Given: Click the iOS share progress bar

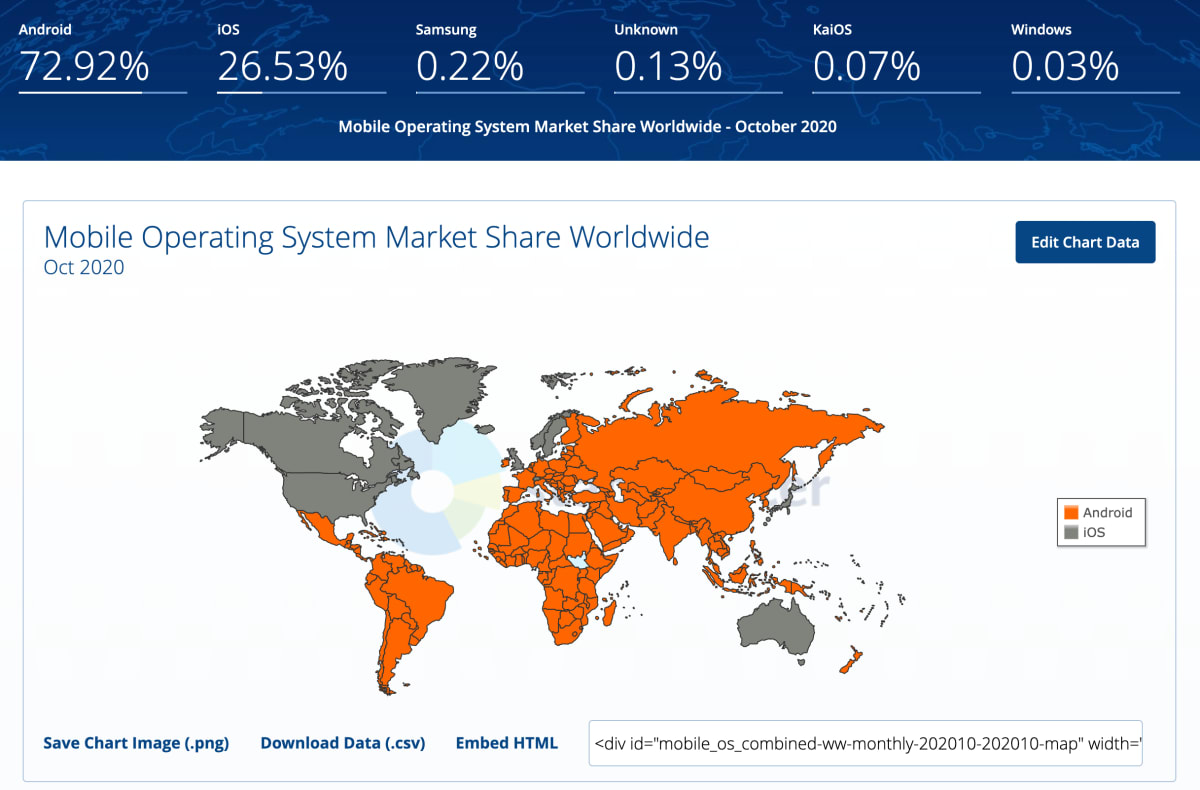Looking at the screenshot, I should click(301, 92).
